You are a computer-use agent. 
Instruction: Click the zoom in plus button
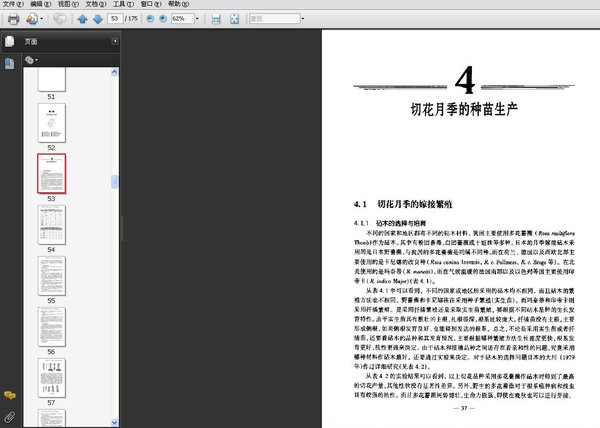pos(163,18)
